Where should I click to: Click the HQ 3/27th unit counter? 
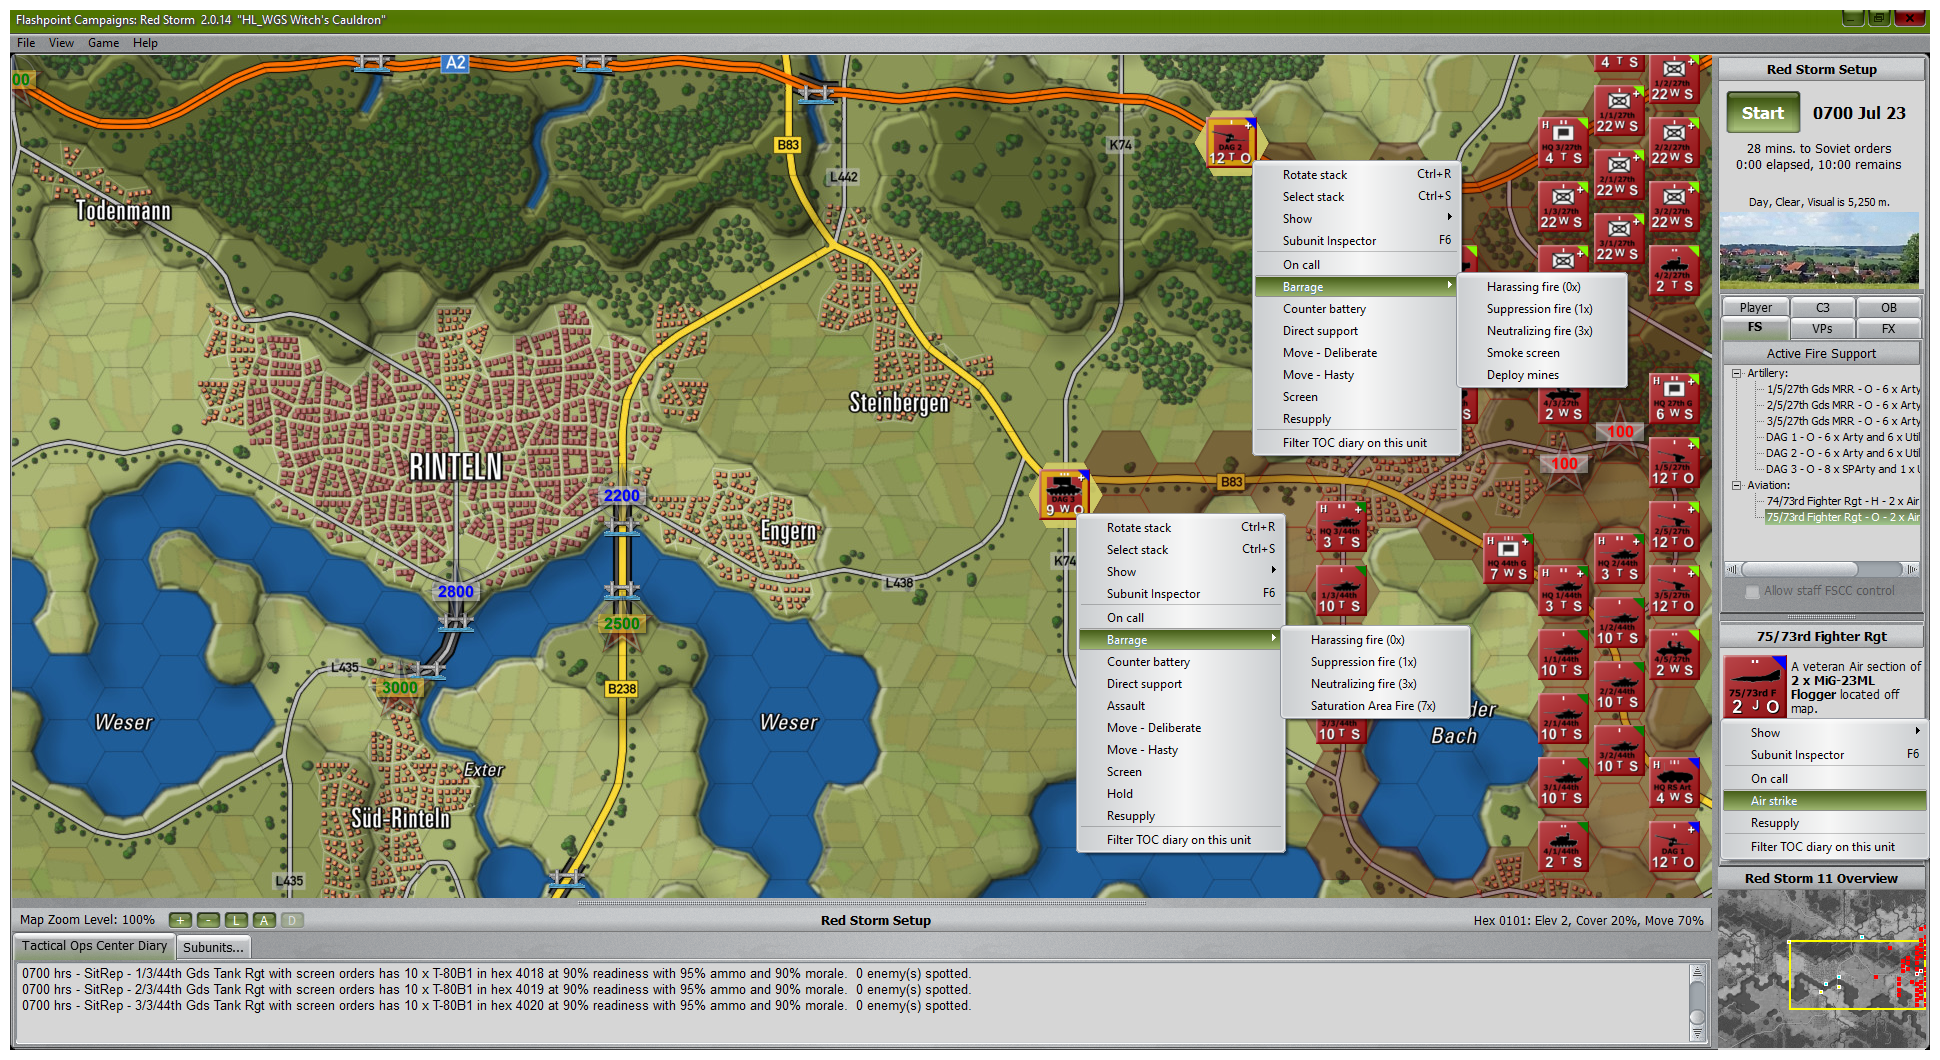1563,142
